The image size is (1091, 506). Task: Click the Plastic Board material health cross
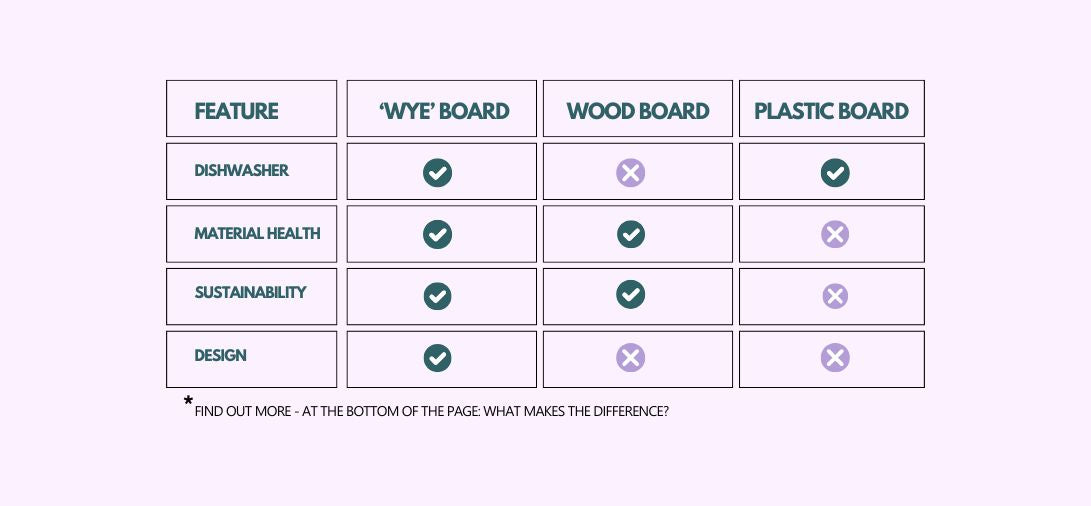(835, 234)
